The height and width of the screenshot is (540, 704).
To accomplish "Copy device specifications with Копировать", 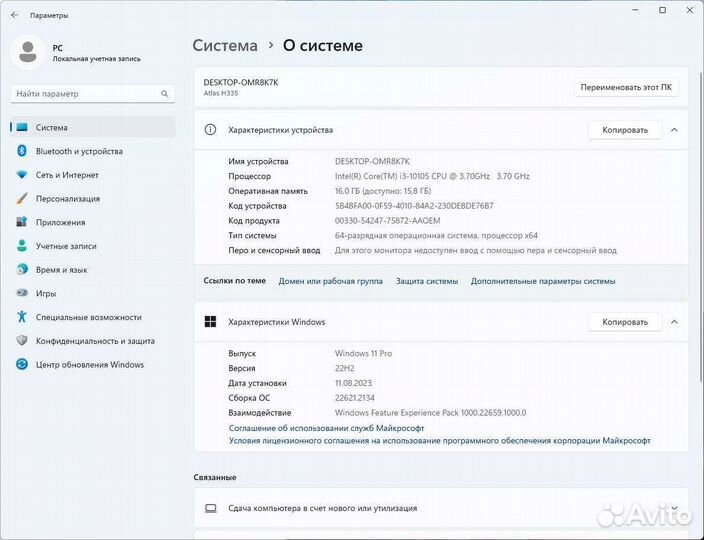I will pos(625,130).
